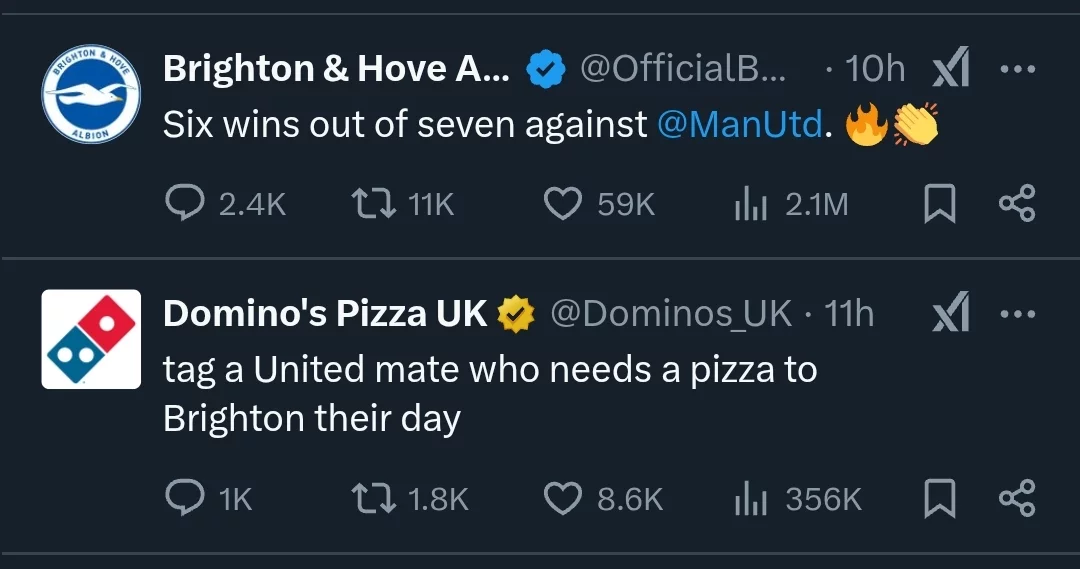Open more options on Domino's tweet
Viewport: 1080px width, 569px height.
pyautogui.click(x=1017, y=315)
